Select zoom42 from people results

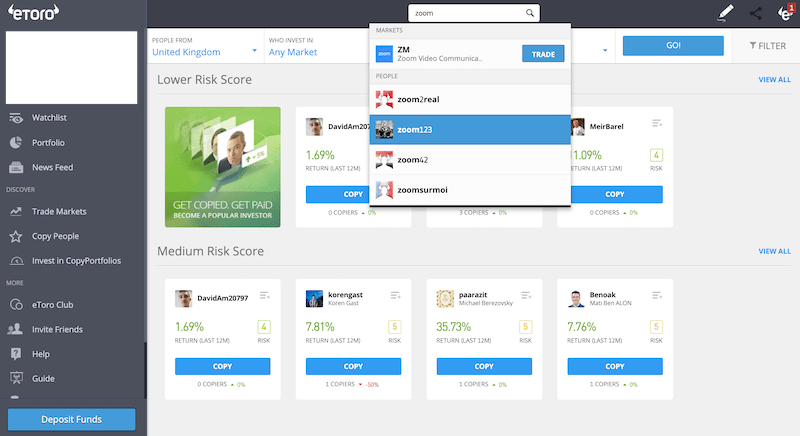(470, 160)
